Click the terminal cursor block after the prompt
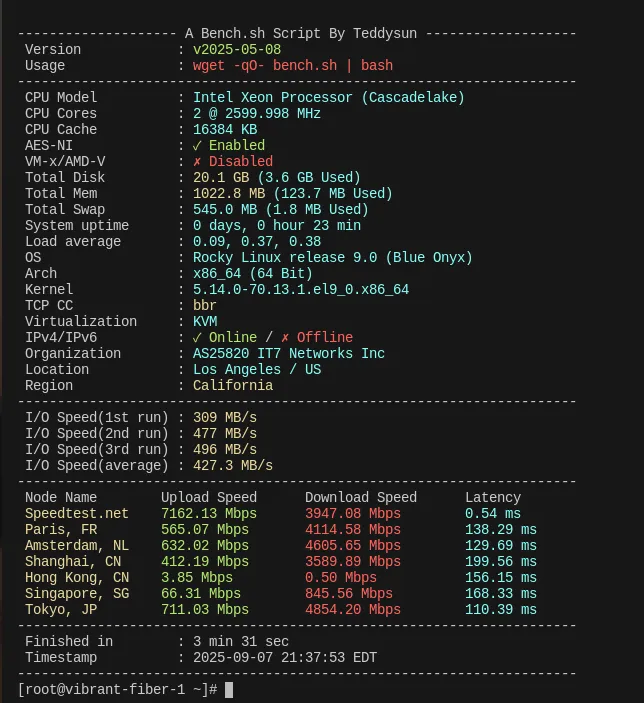Viewport: 644px width, 703px height. pyautogui.click(x=229, y=690)
